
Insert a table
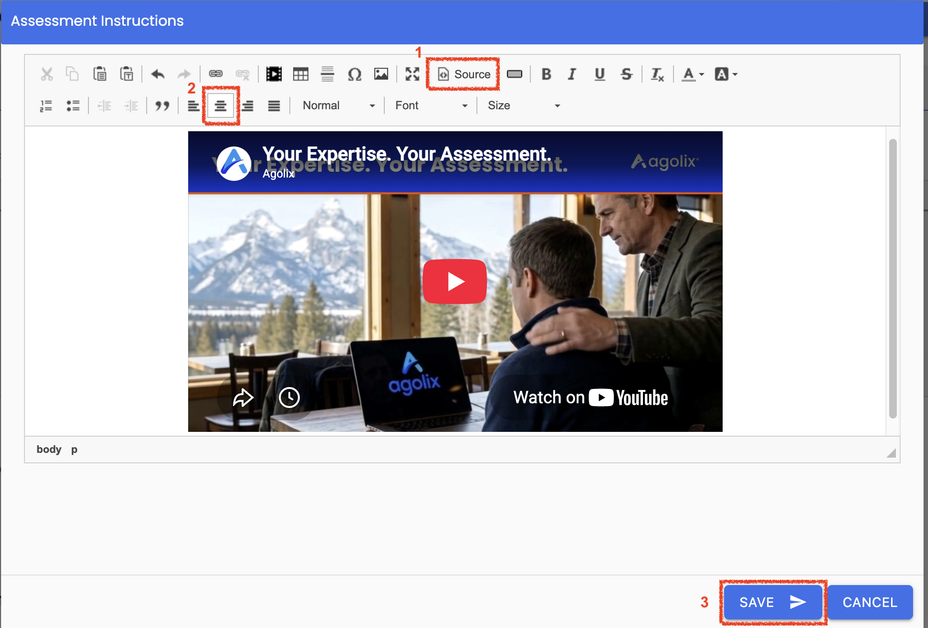click(x=301, y=74)
